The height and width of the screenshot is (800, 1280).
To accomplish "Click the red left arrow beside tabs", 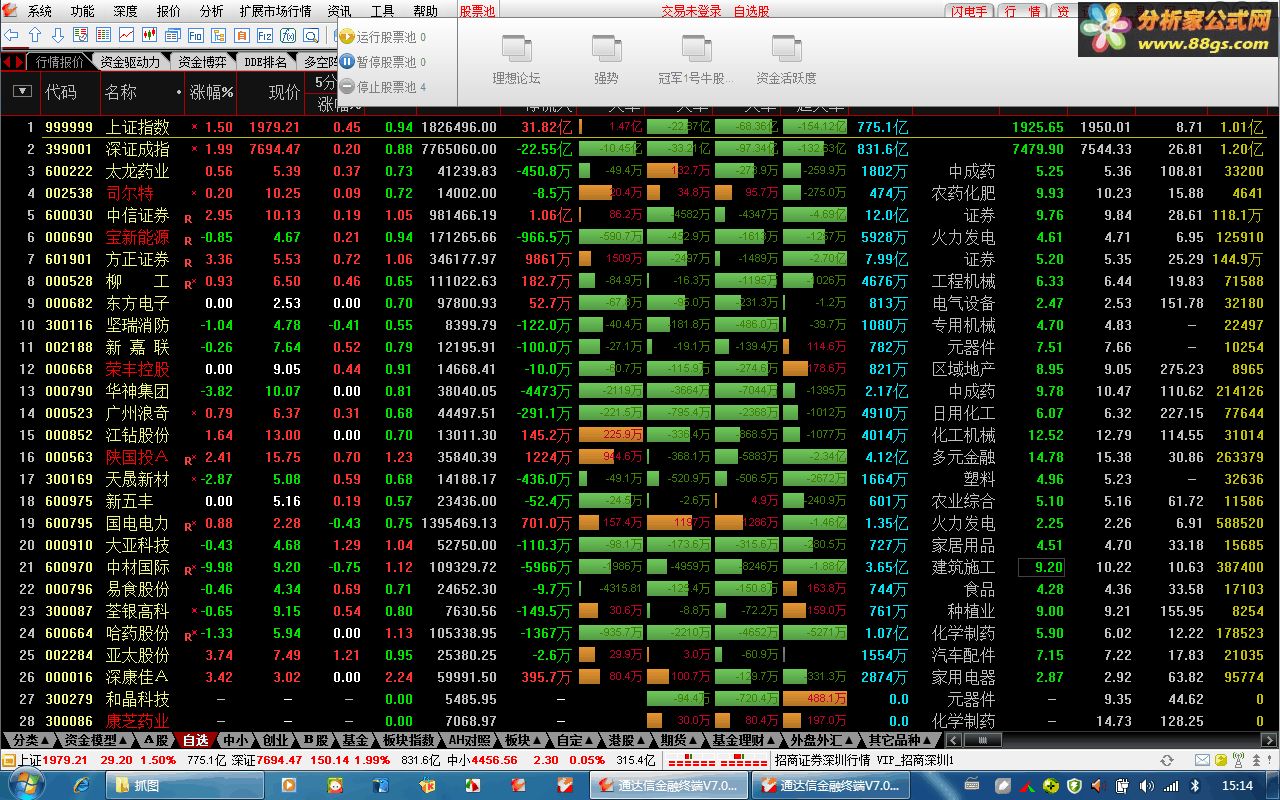I will point(7,62).
